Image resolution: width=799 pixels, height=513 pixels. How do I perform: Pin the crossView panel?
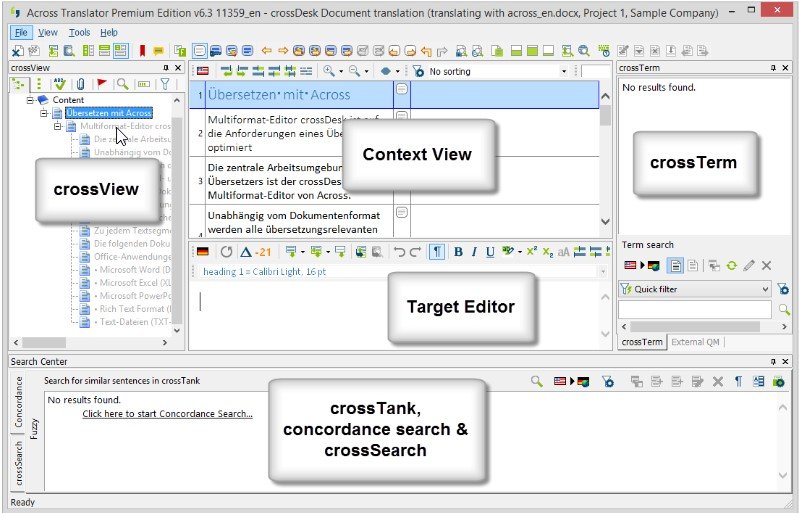166,68
